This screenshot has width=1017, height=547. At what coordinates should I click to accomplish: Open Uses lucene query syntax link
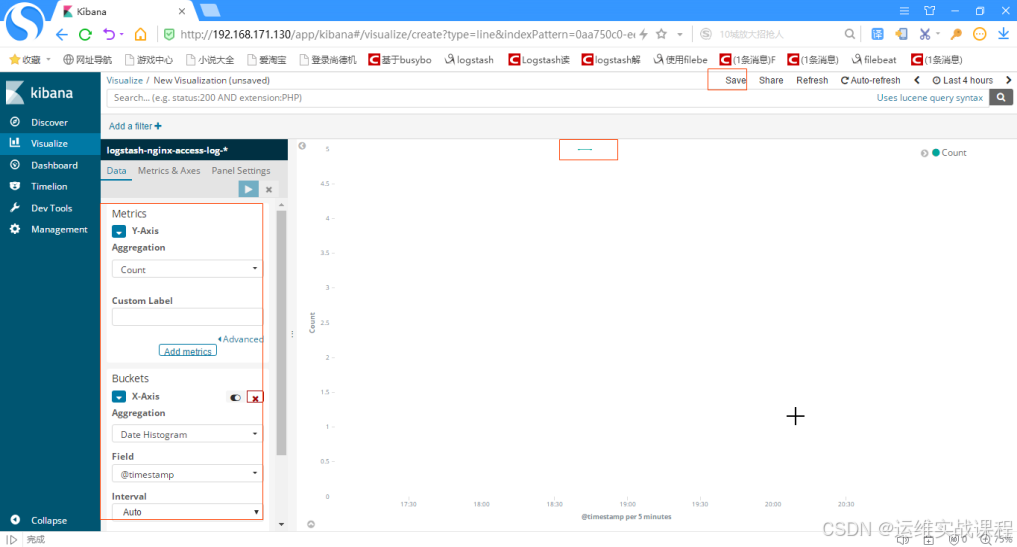pyautogui.click(x=929, y=97)
